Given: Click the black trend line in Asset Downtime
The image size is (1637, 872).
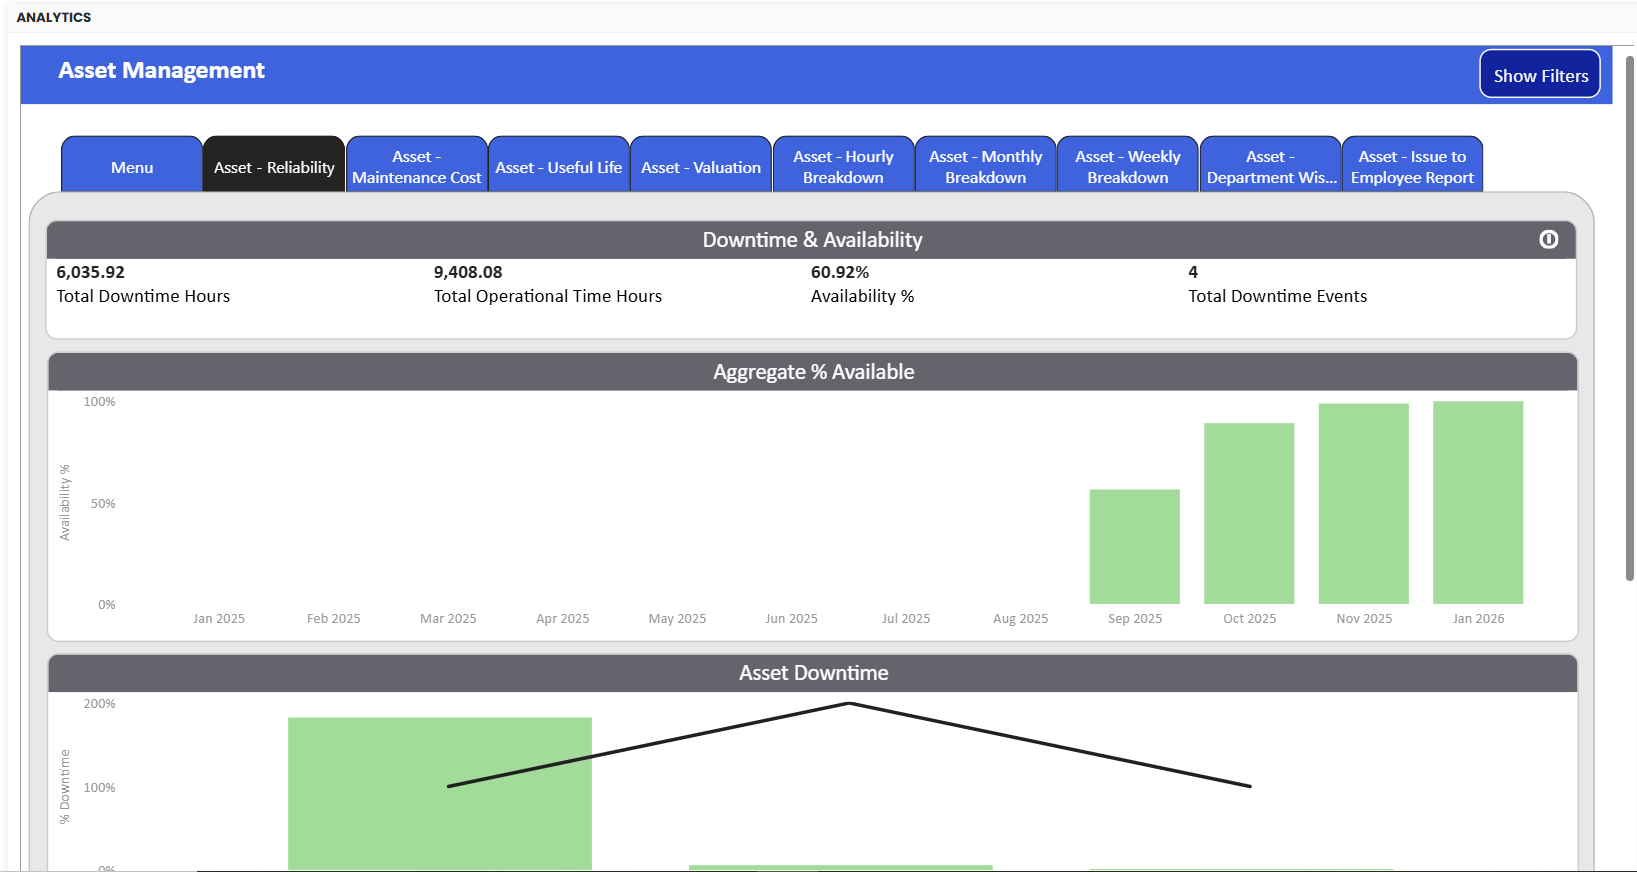Looking at the screenshot, I should 849,704.
